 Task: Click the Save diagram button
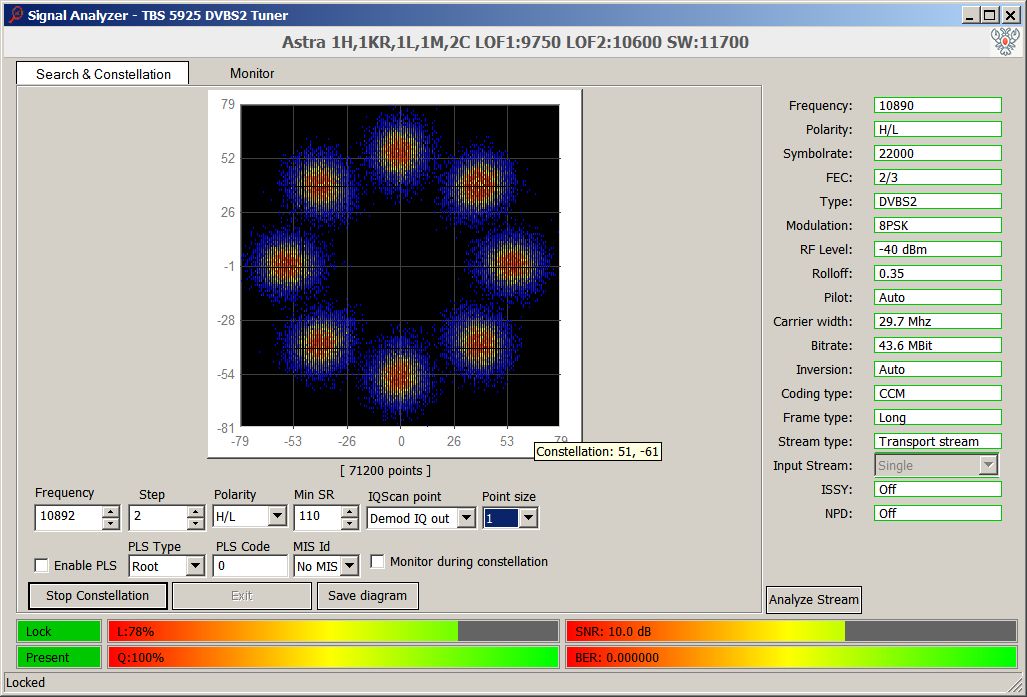tap(367, 596)
